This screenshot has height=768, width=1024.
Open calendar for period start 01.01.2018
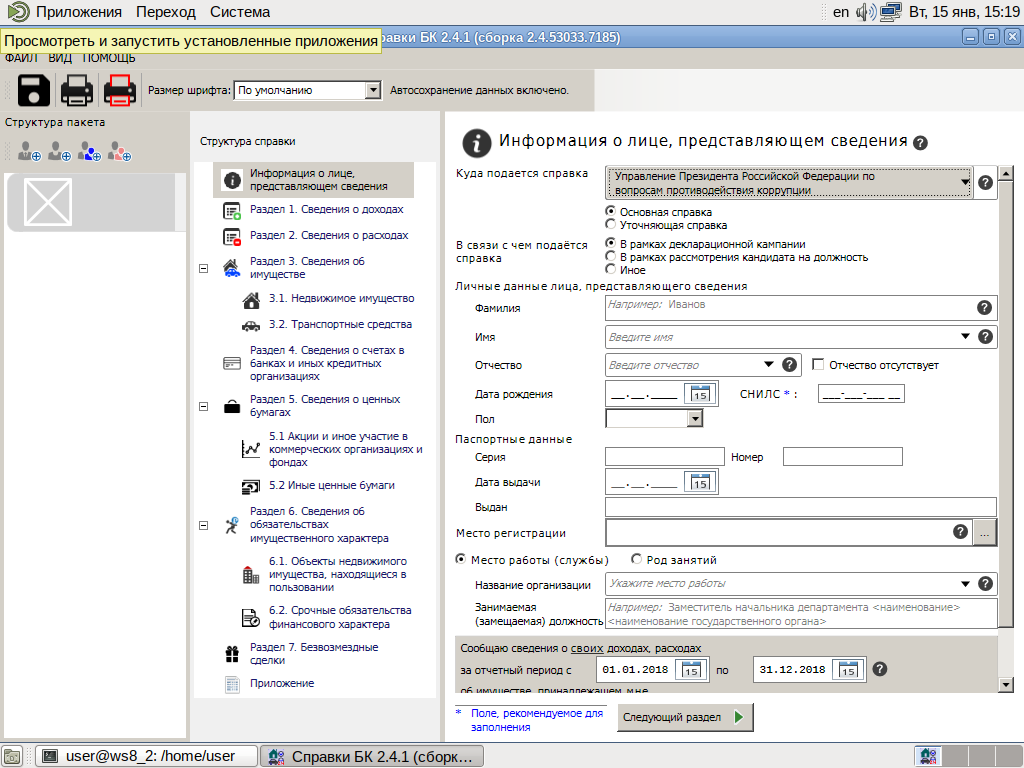point(691,669)
